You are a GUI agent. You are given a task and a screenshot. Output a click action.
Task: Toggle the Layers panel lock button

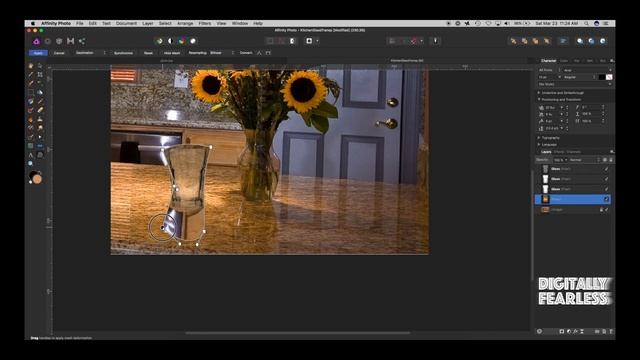pyautogui.click(x=611, y=160)
